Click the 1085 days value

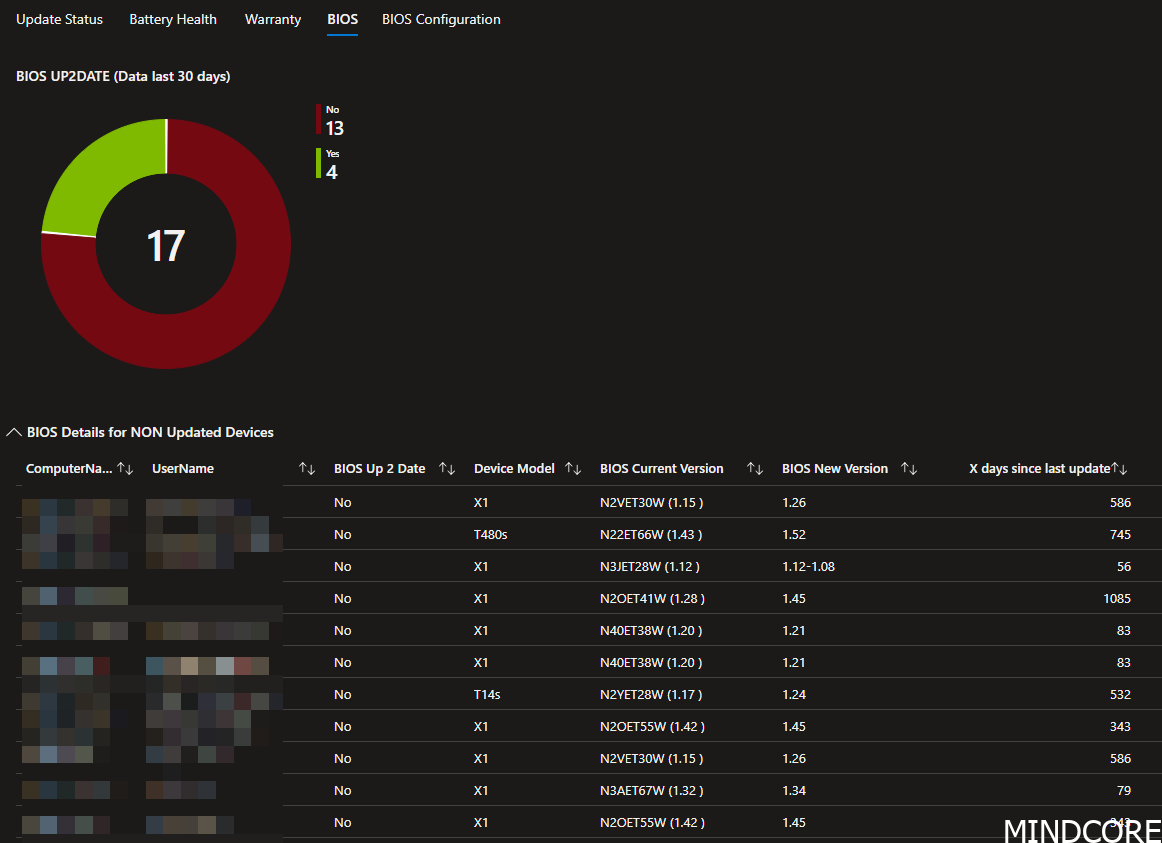1117,598
